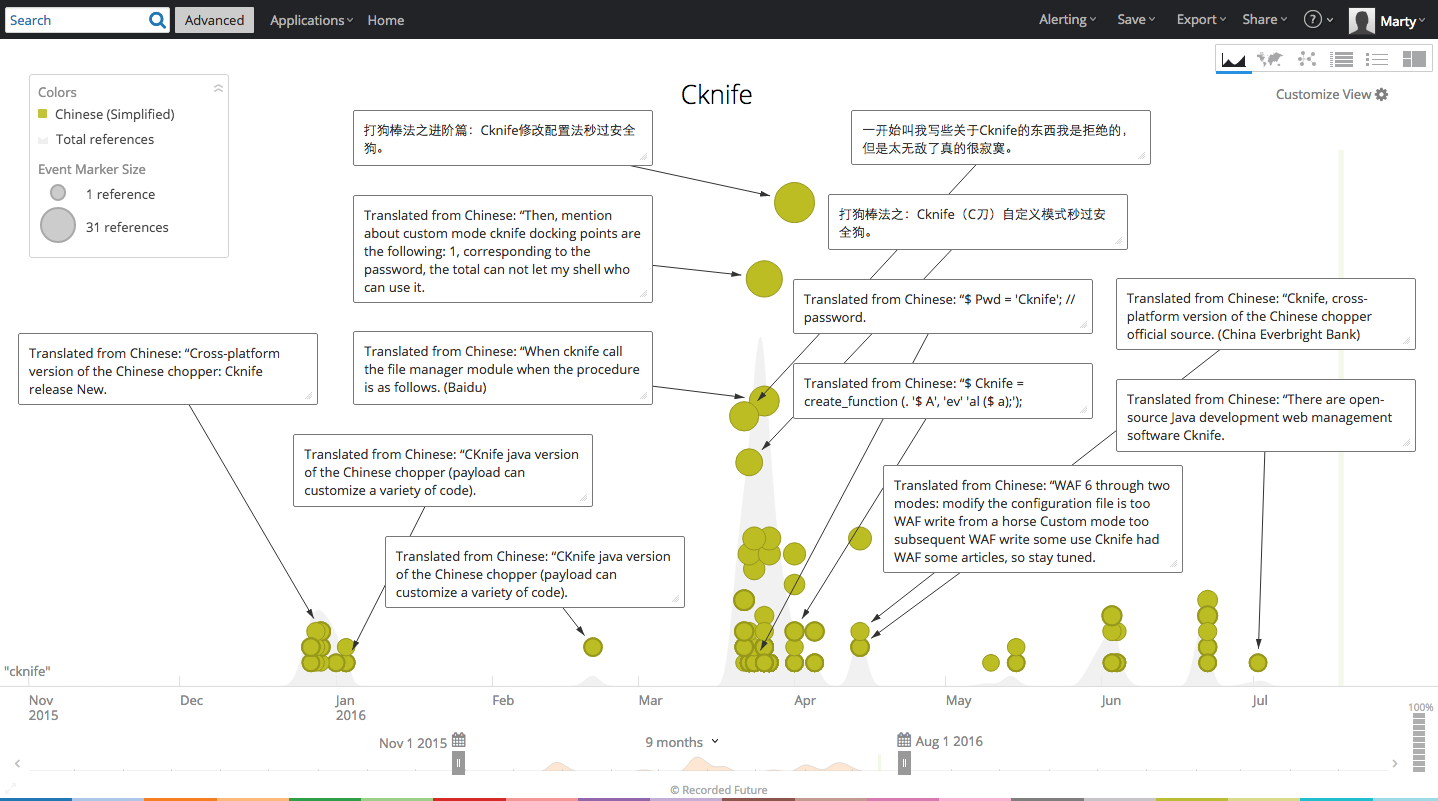Open the Applications menu
The height and width of the screenshot is (801, 1438).
(x=311, y=20)
